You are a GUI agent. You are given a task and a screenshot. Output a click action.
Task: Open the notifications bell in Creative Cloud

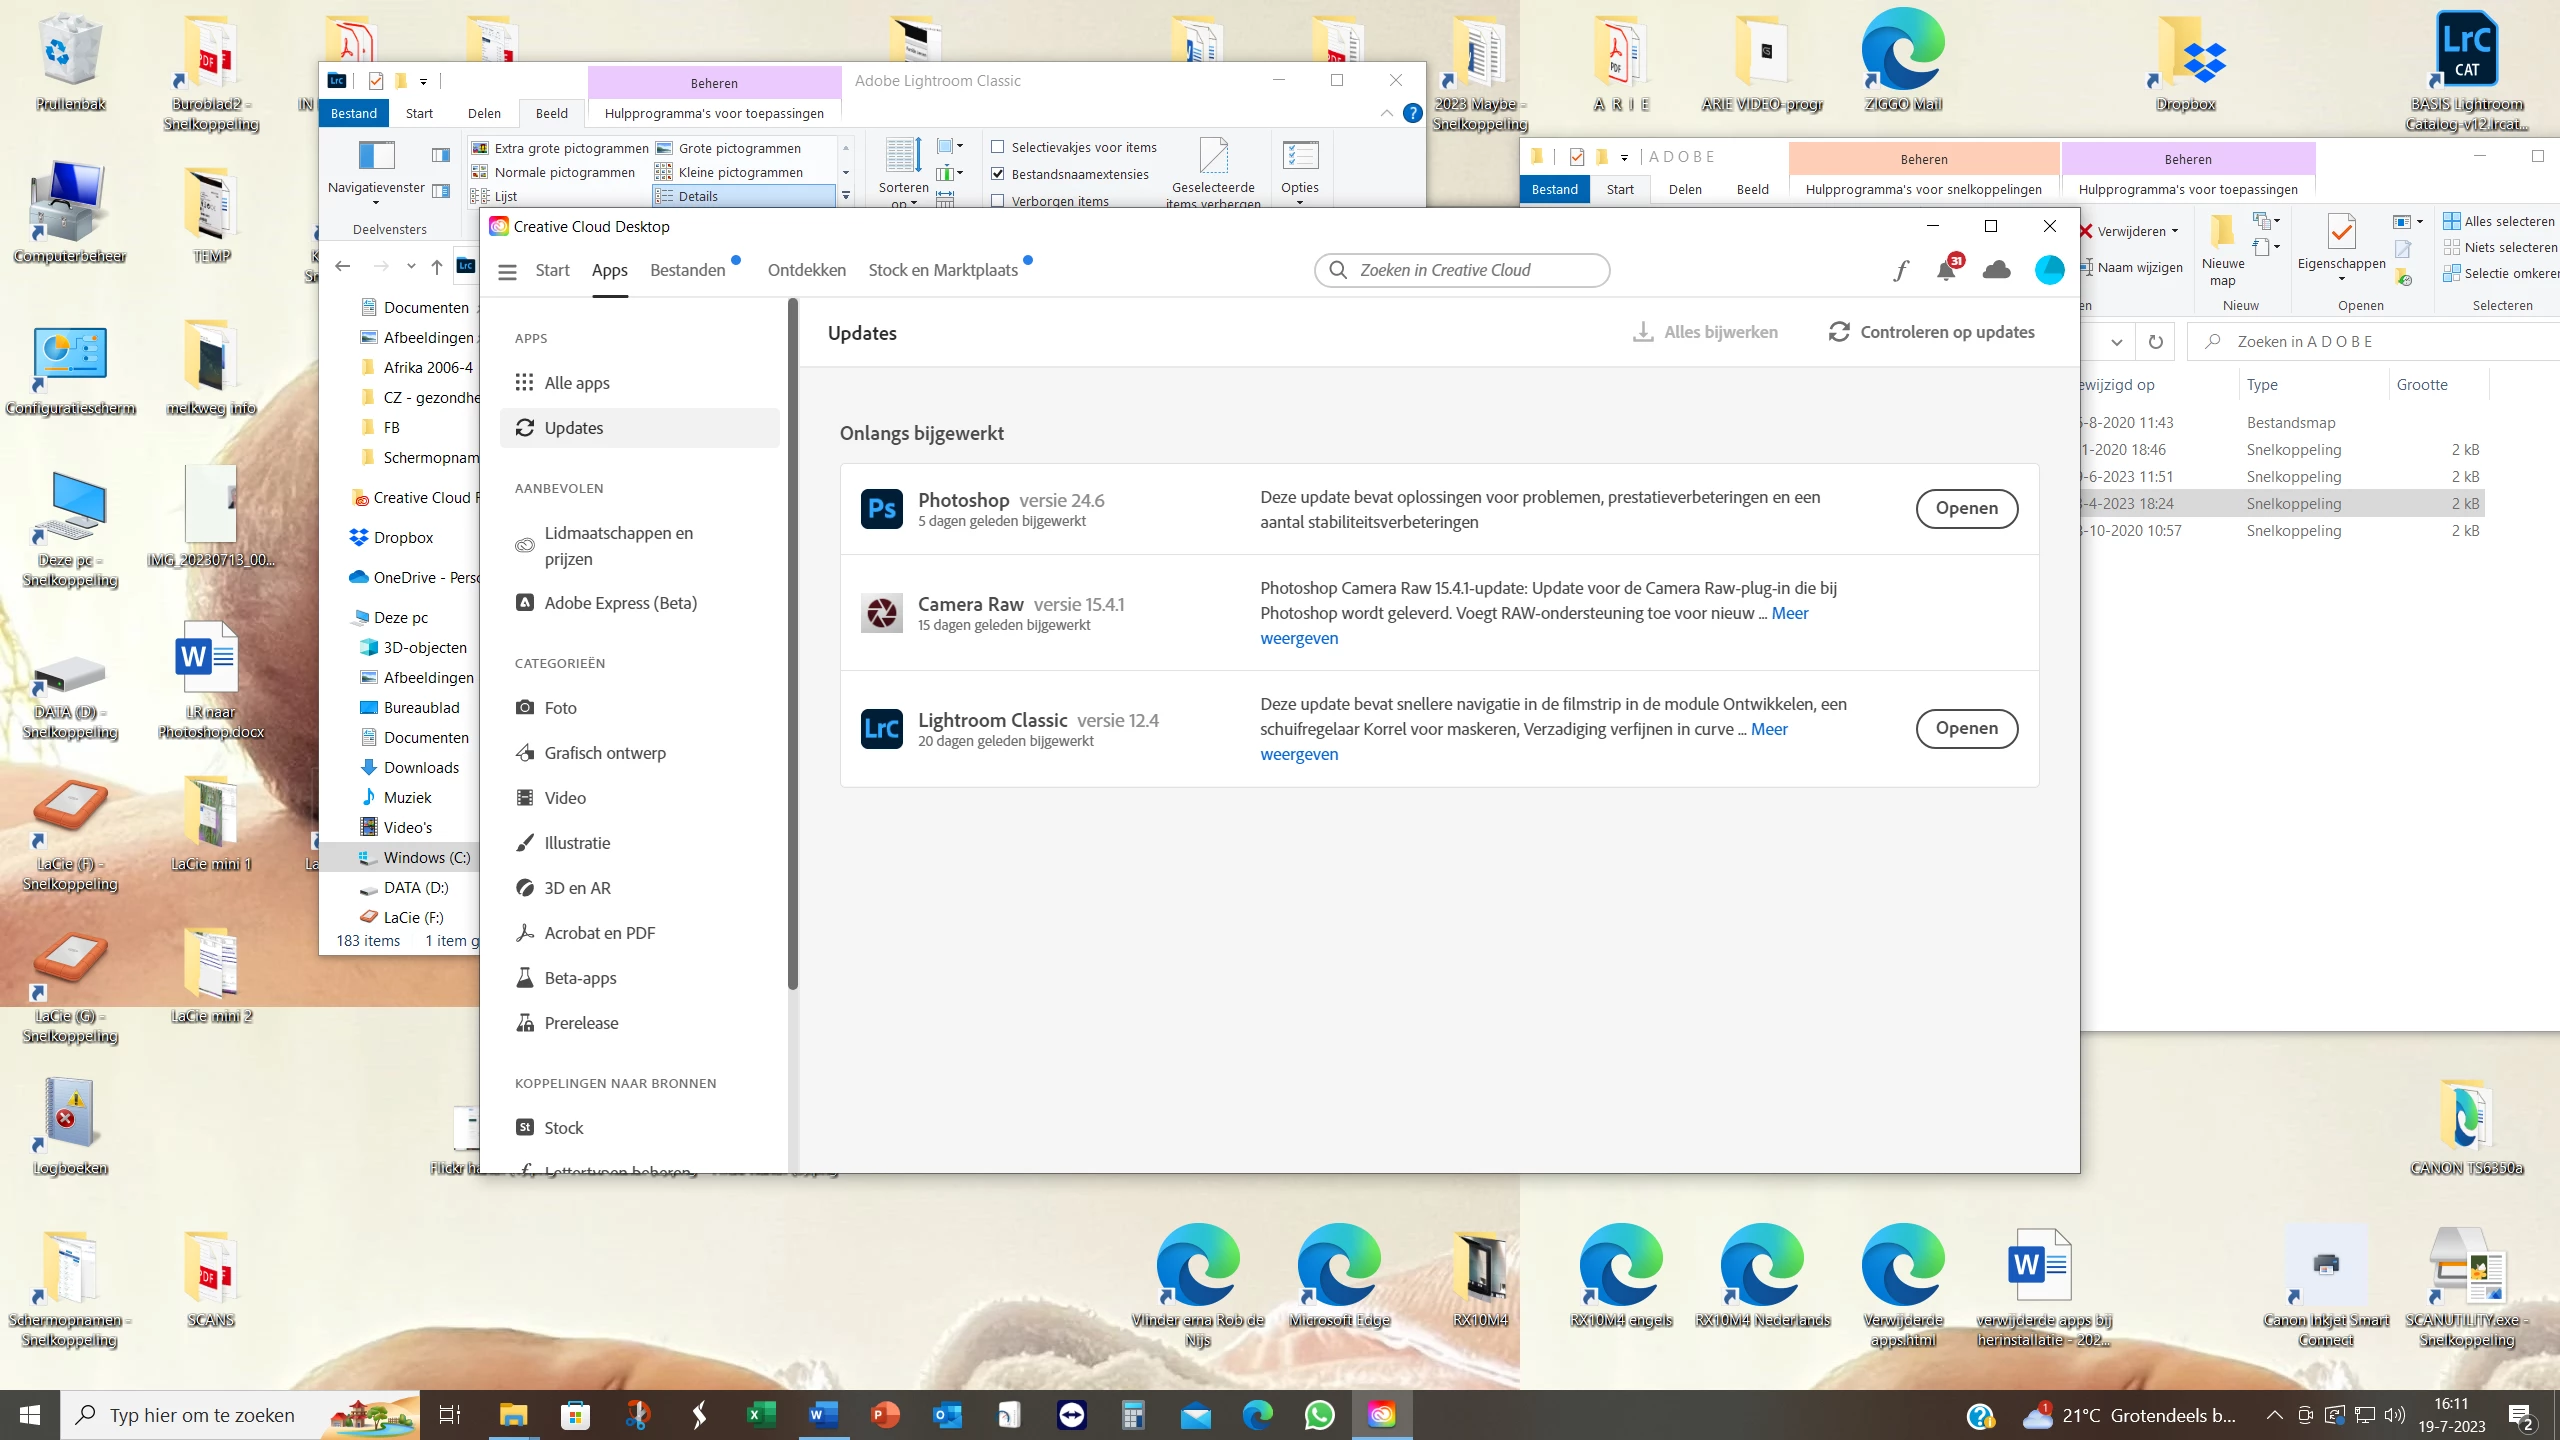pyautogui.click(x=1946, y=270)
